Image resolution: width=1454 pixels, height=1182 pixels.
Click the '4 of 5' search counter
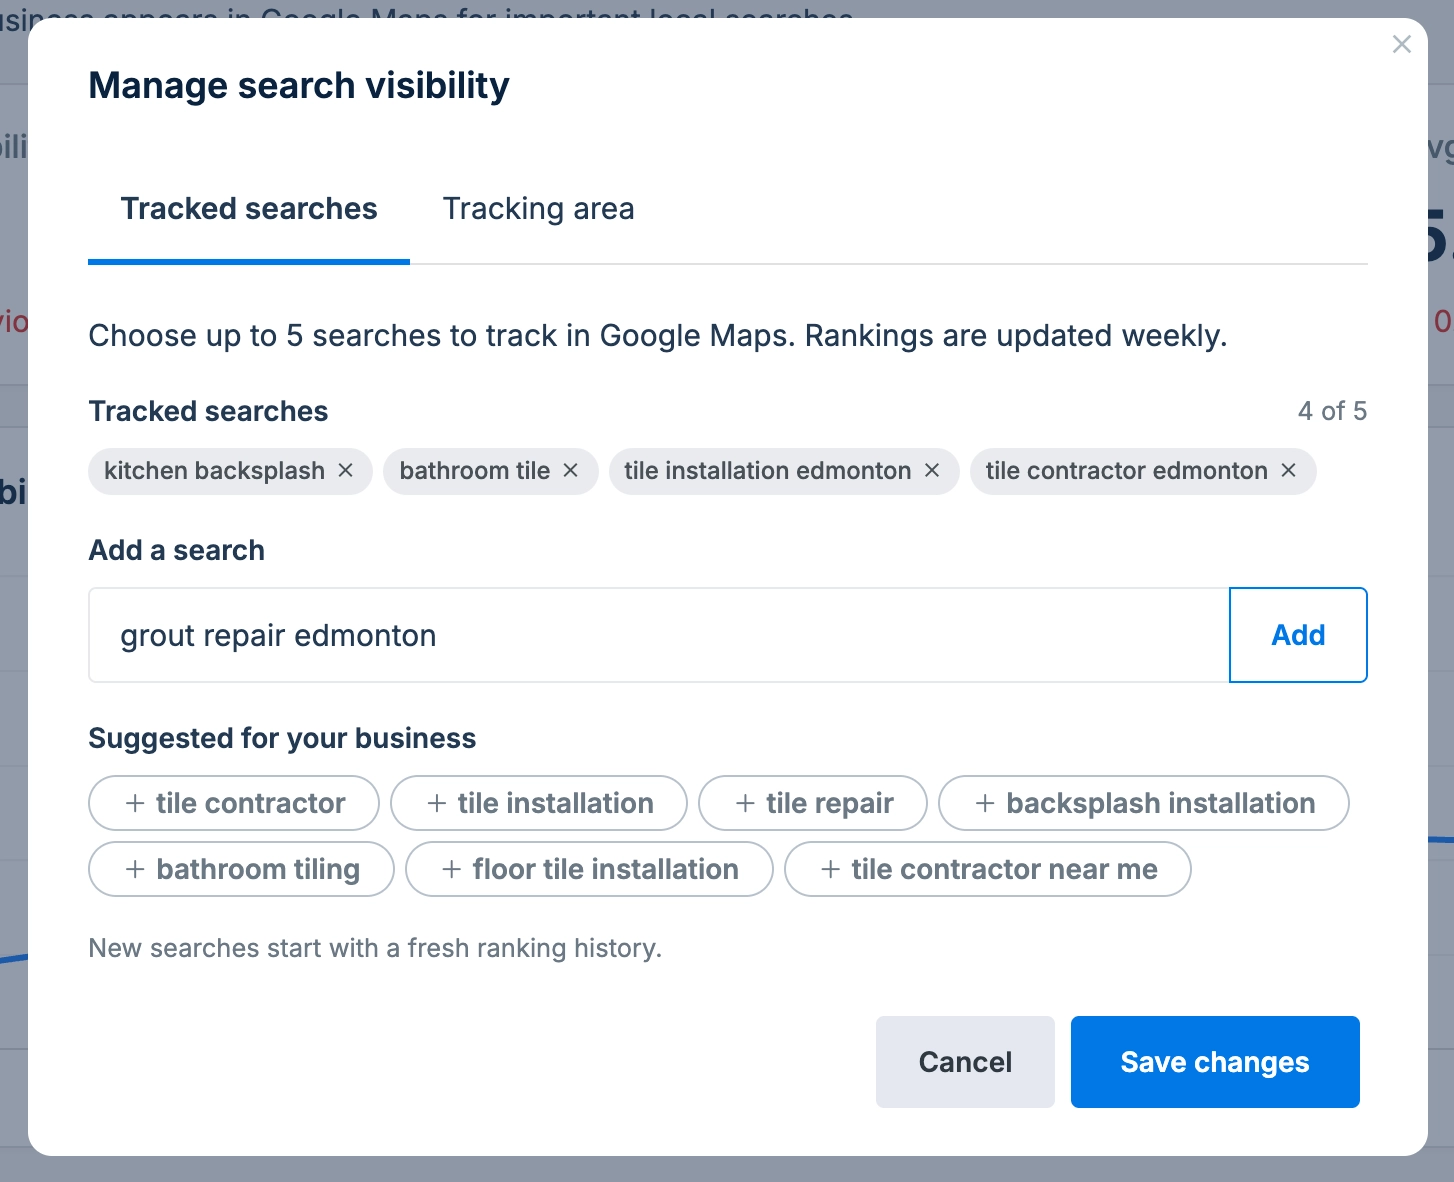coord(1332,411)
